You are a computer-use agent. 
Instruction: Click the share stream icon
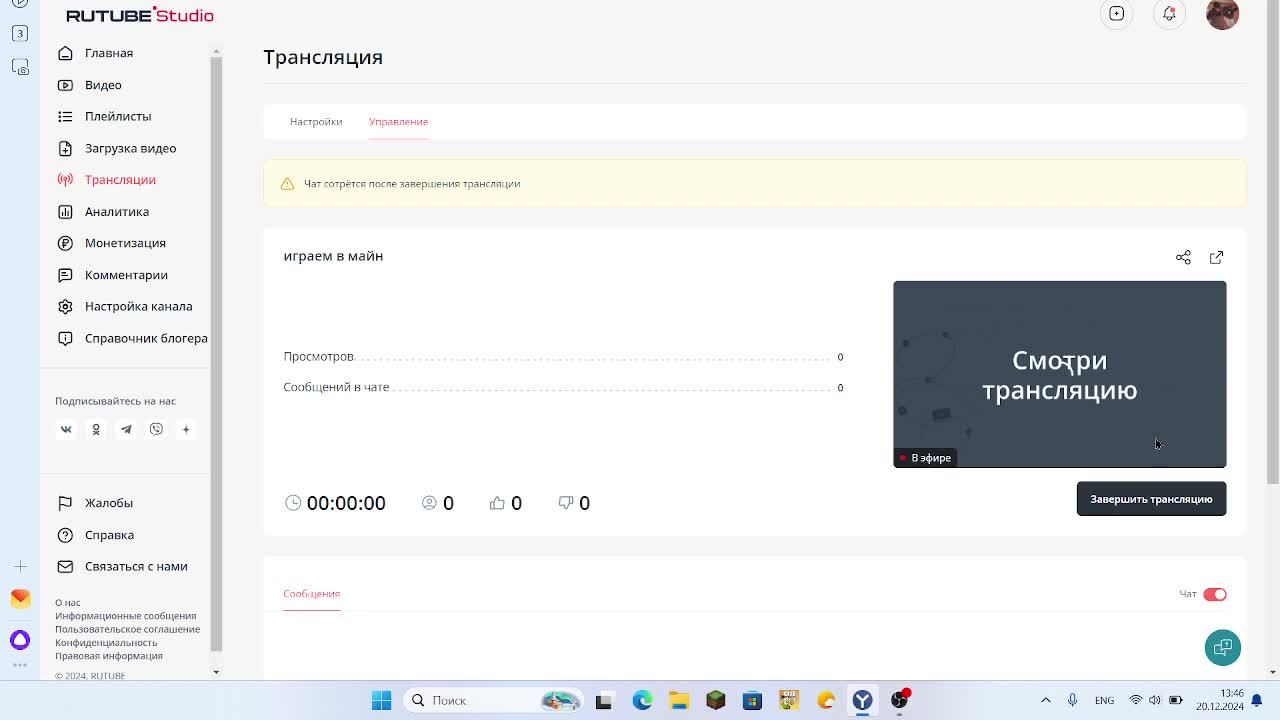tap(1183, 257)
